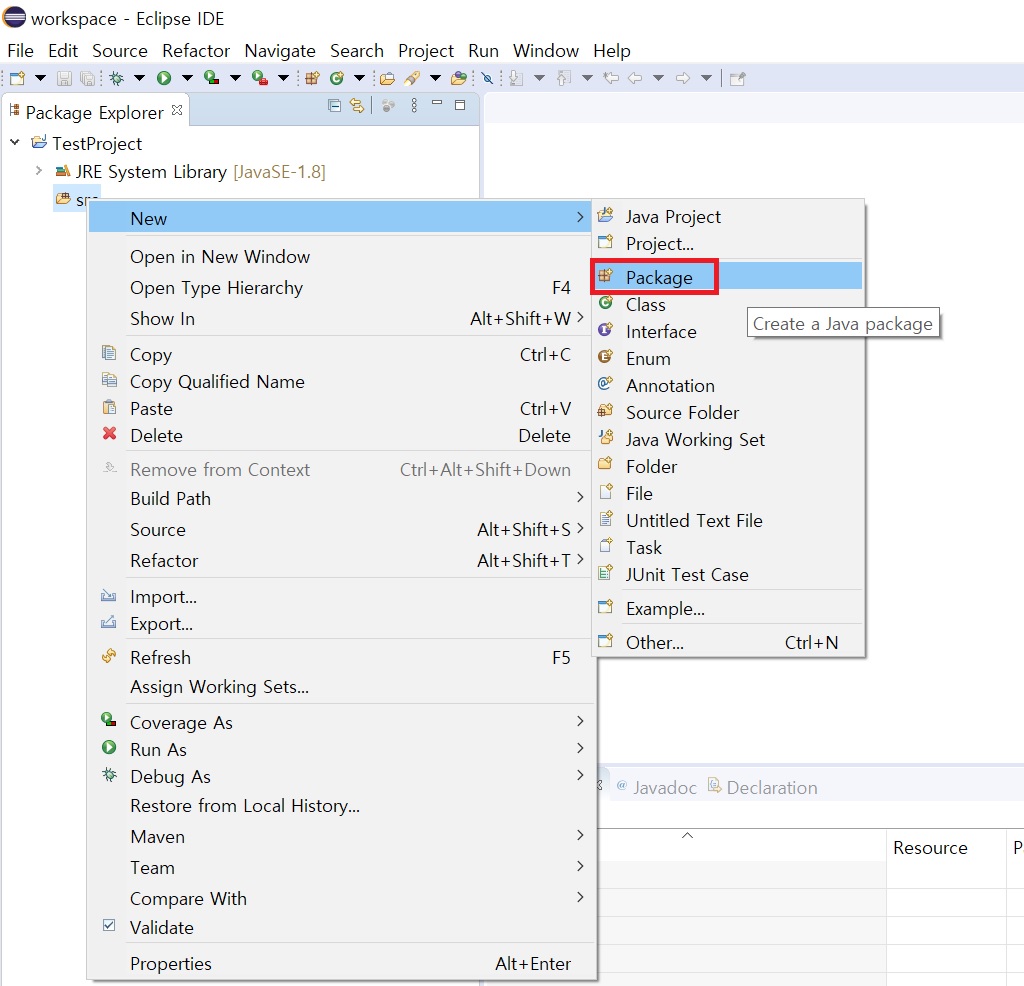Screen dimensions: 1024x986
Task: Close the Package Explorer tab
Action: [177, 110]
